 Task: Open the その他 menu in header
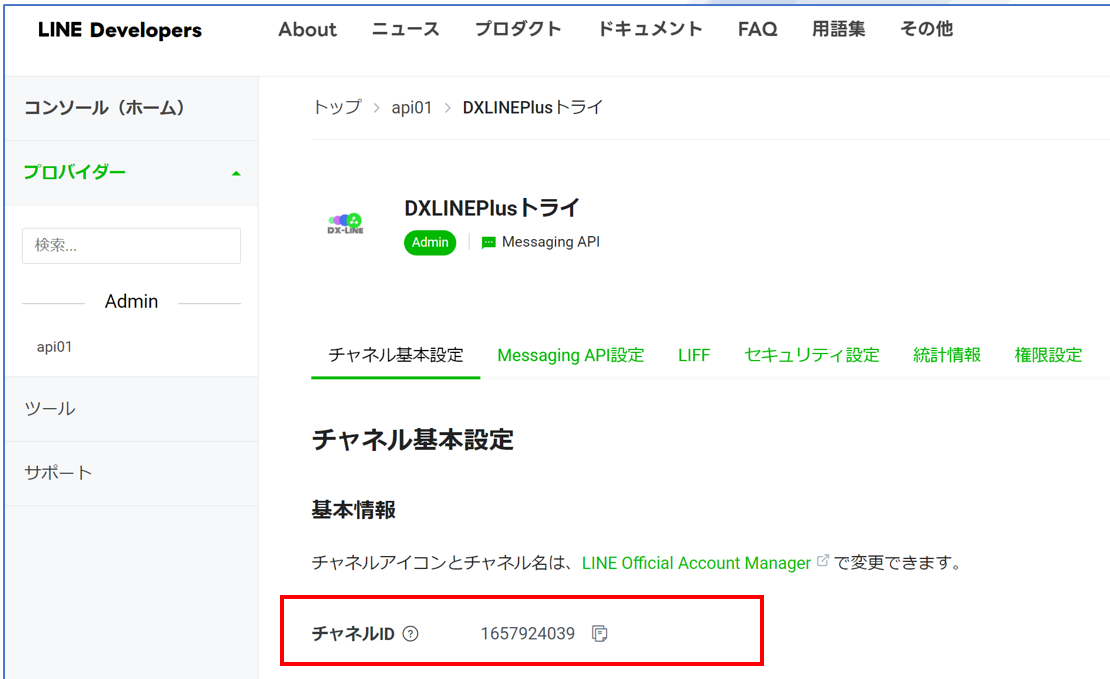click(x=926, y=29)
